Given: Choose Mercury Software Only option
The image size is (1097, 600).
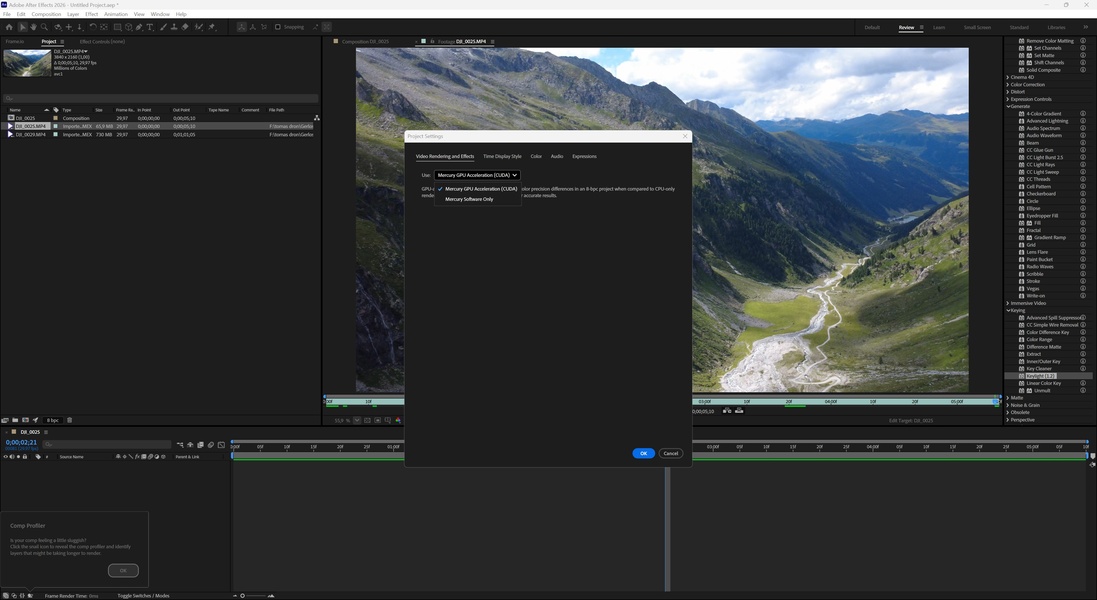Looking at the screenshot, I should click(x=469, y=199).
